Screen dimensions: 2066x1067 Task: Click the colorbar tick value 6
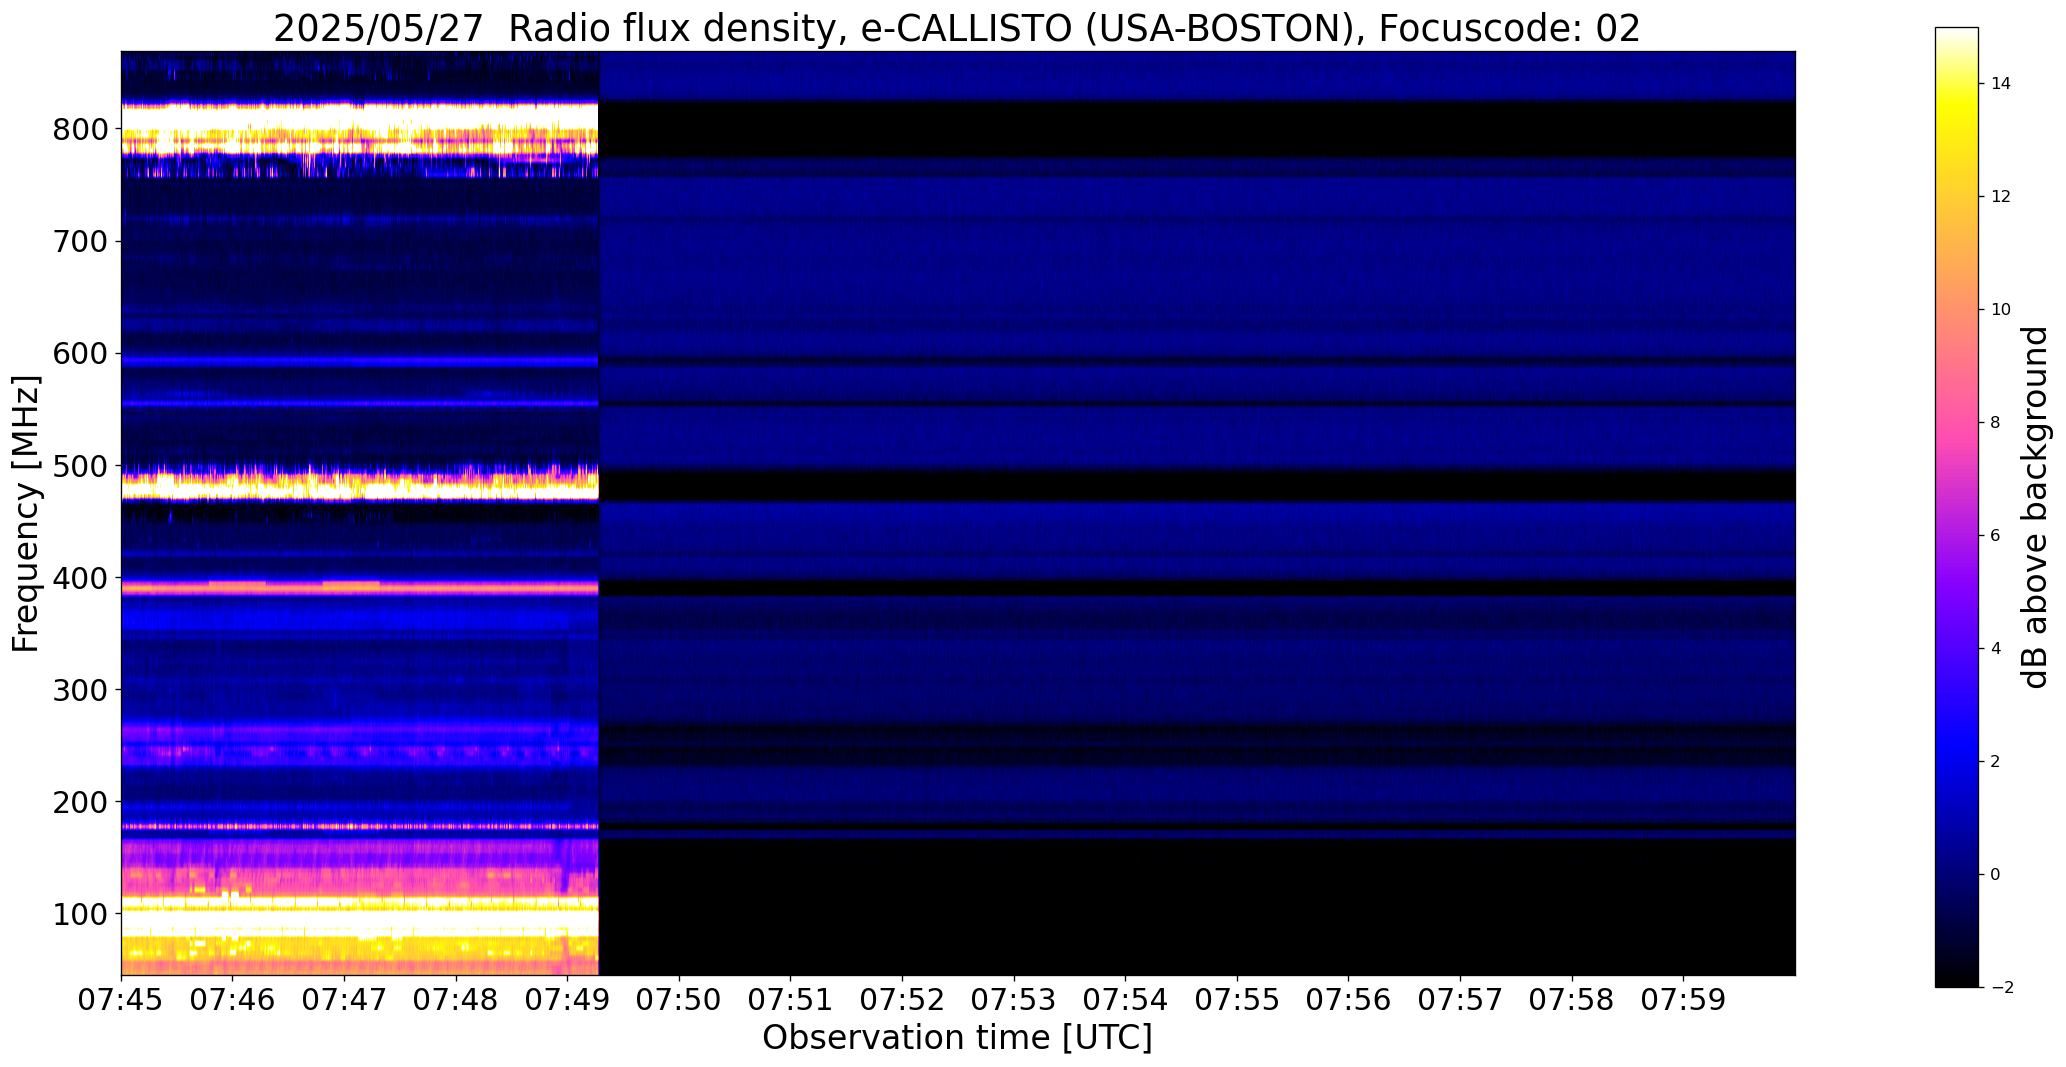(x=1996, y=536)
